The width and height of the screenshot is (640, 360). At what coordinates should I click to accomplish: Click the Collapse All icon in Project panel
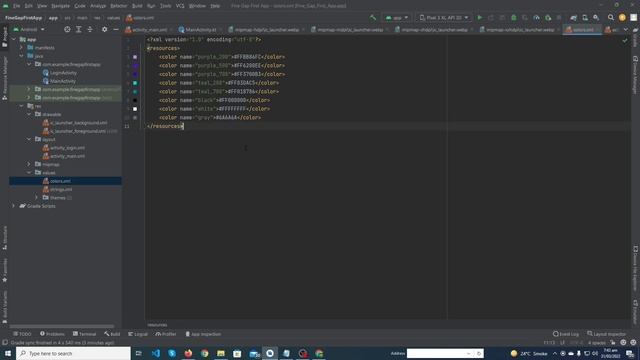[x=90, y=29]
